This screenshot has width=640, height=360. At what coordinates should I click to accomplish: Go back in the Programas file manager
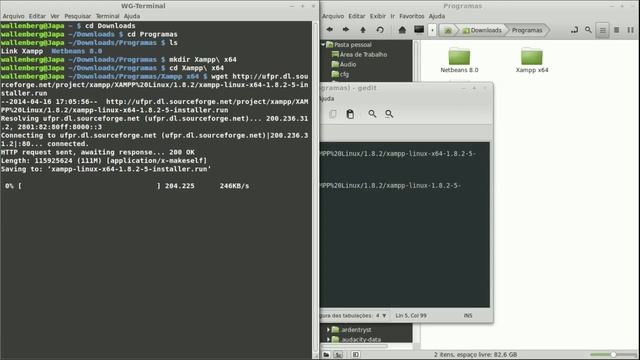[329, 30]
